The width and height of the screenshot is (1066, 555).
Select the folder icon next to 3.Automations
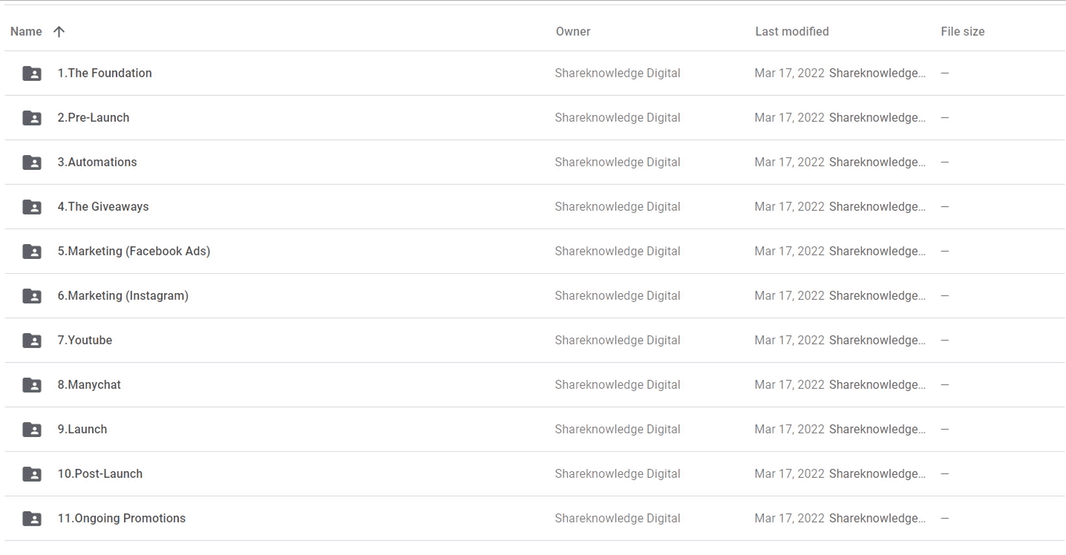pos(32,163)
